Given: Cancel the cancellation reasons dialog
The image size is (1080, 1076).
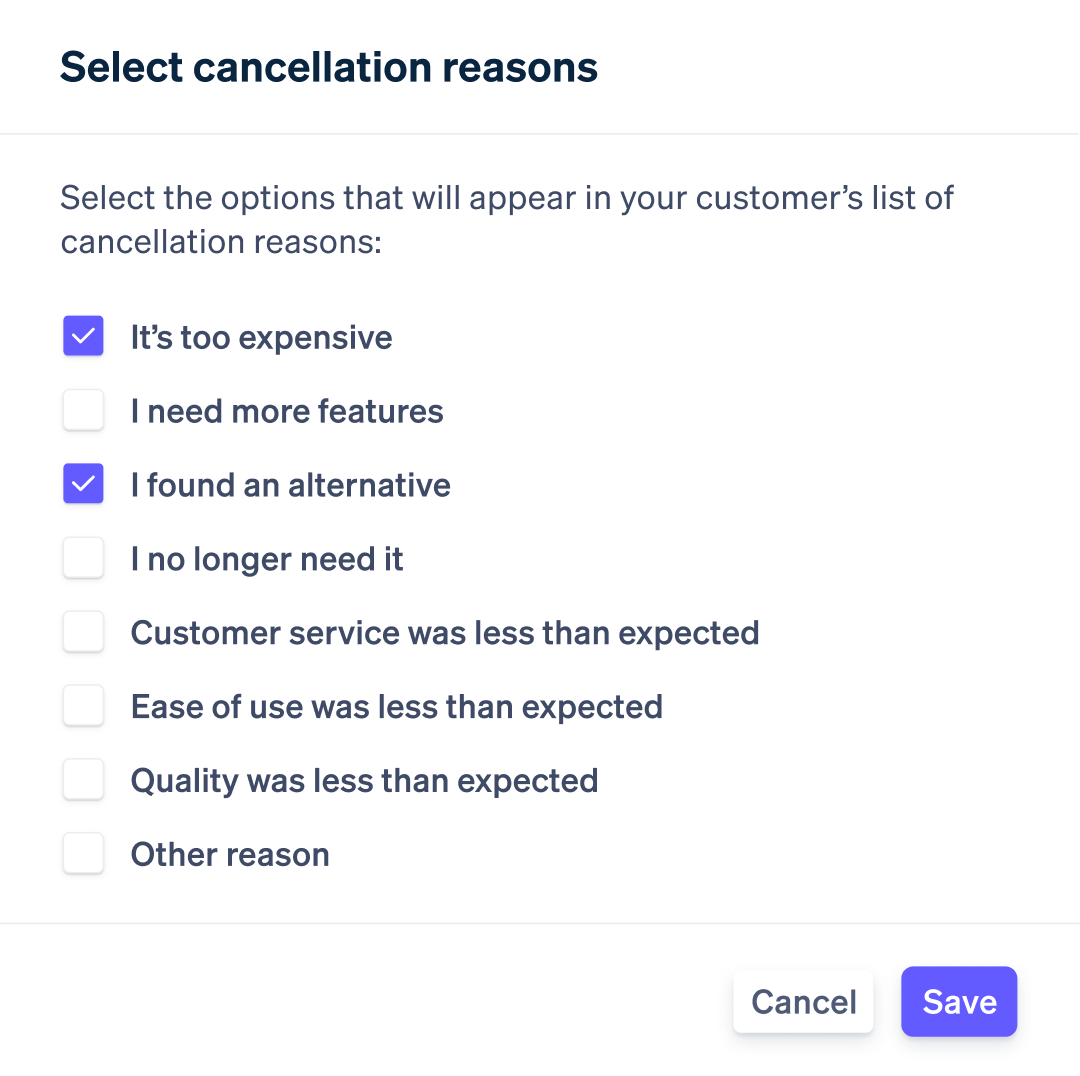Looking at the screenshot, I should [803, 1002].
